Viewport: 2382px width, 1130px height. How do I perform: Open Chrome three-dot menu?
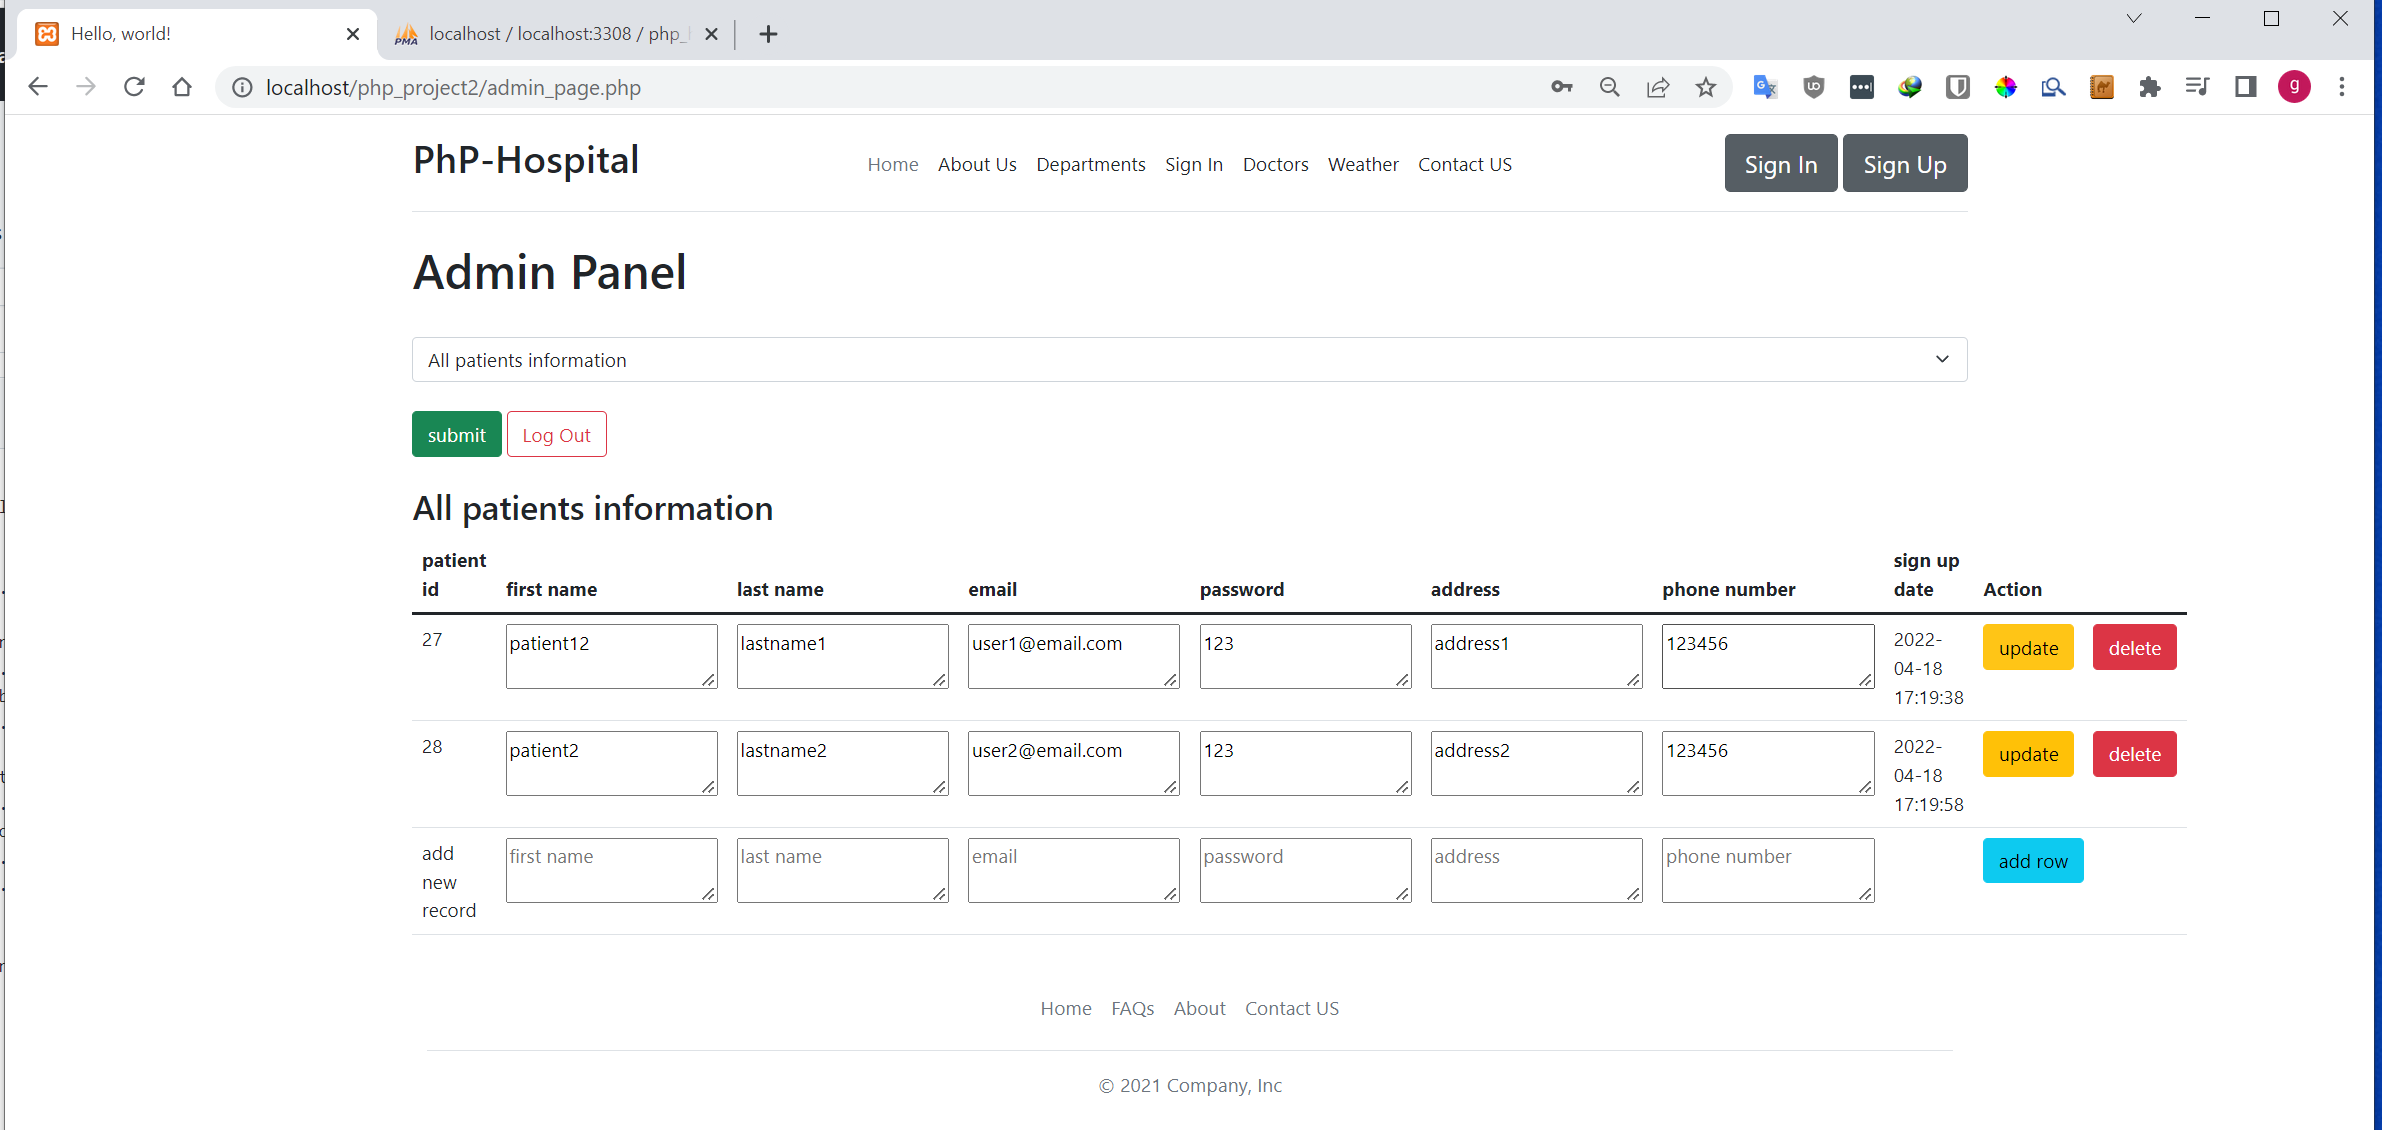pos(2342,87)
